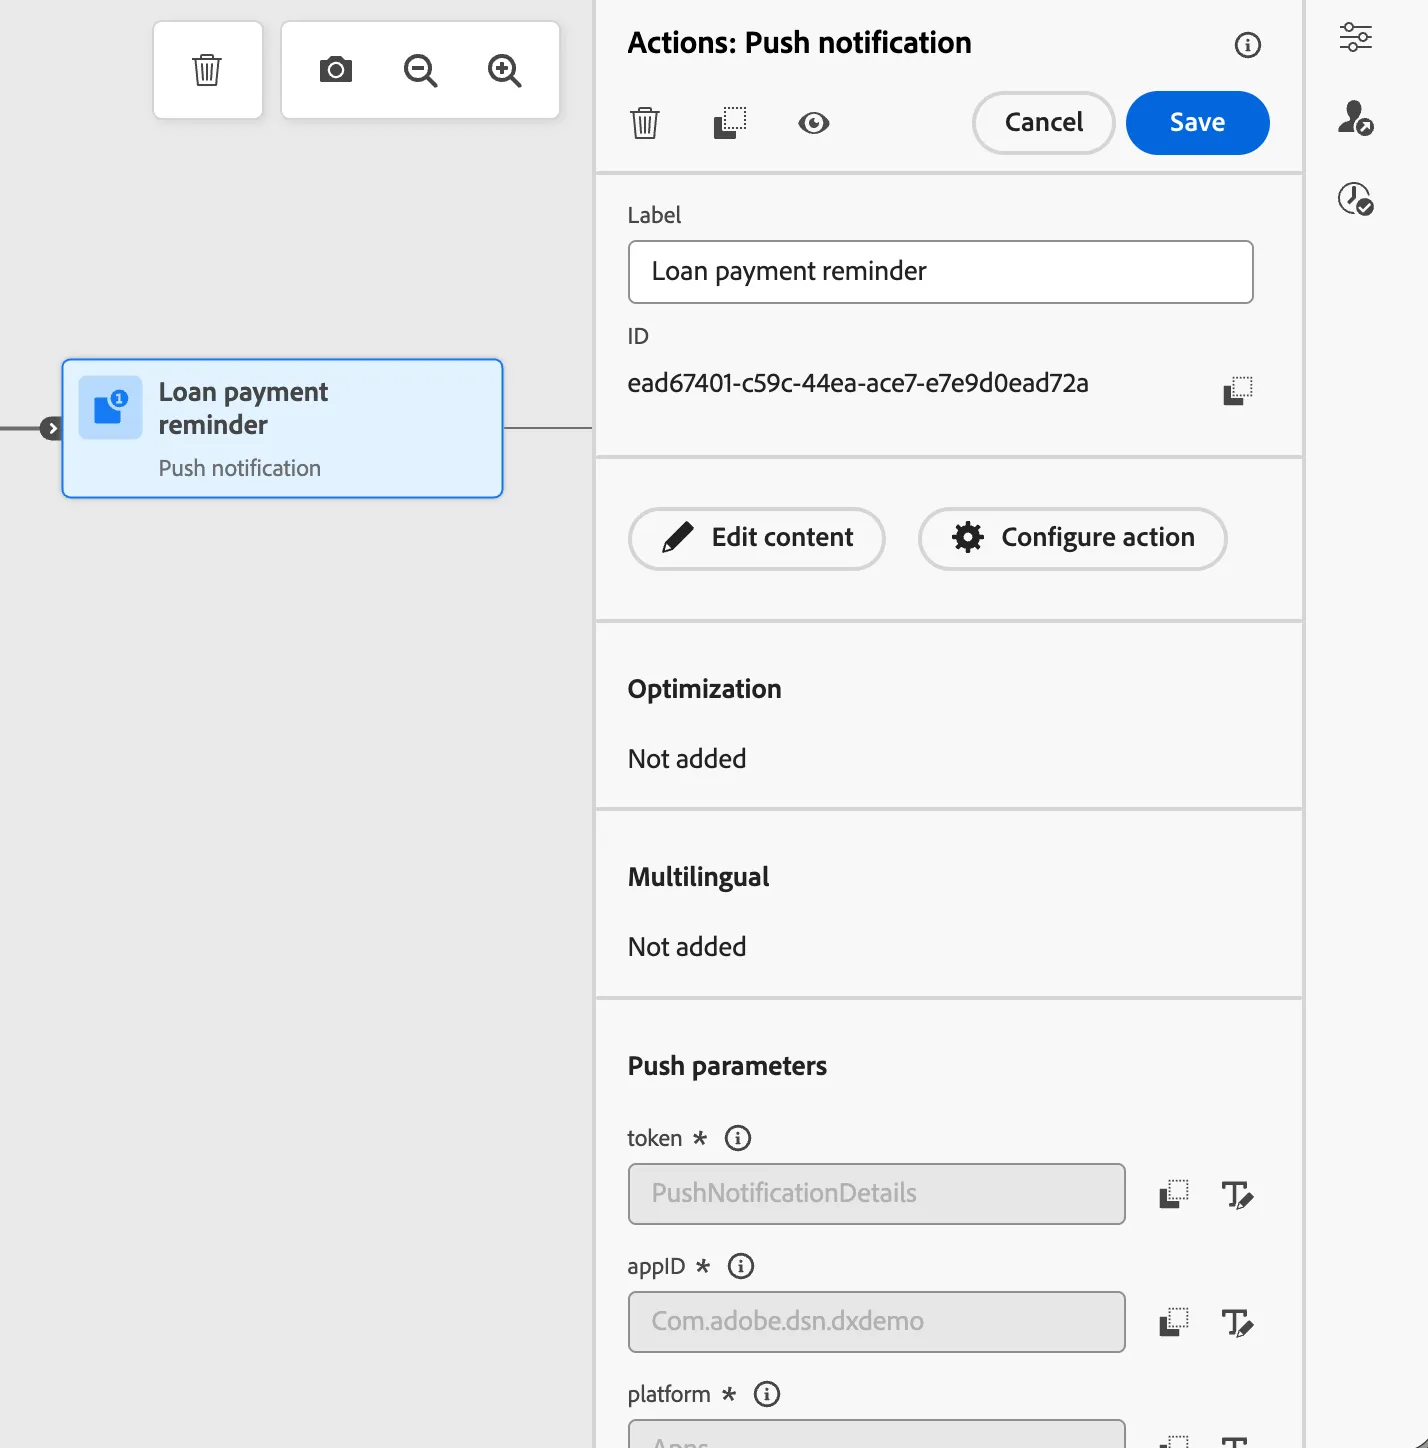The height and width of the screenshot is (1448, 1428).
Task: Copy the appID parameter value
Action: [x=1174, y=1322]
